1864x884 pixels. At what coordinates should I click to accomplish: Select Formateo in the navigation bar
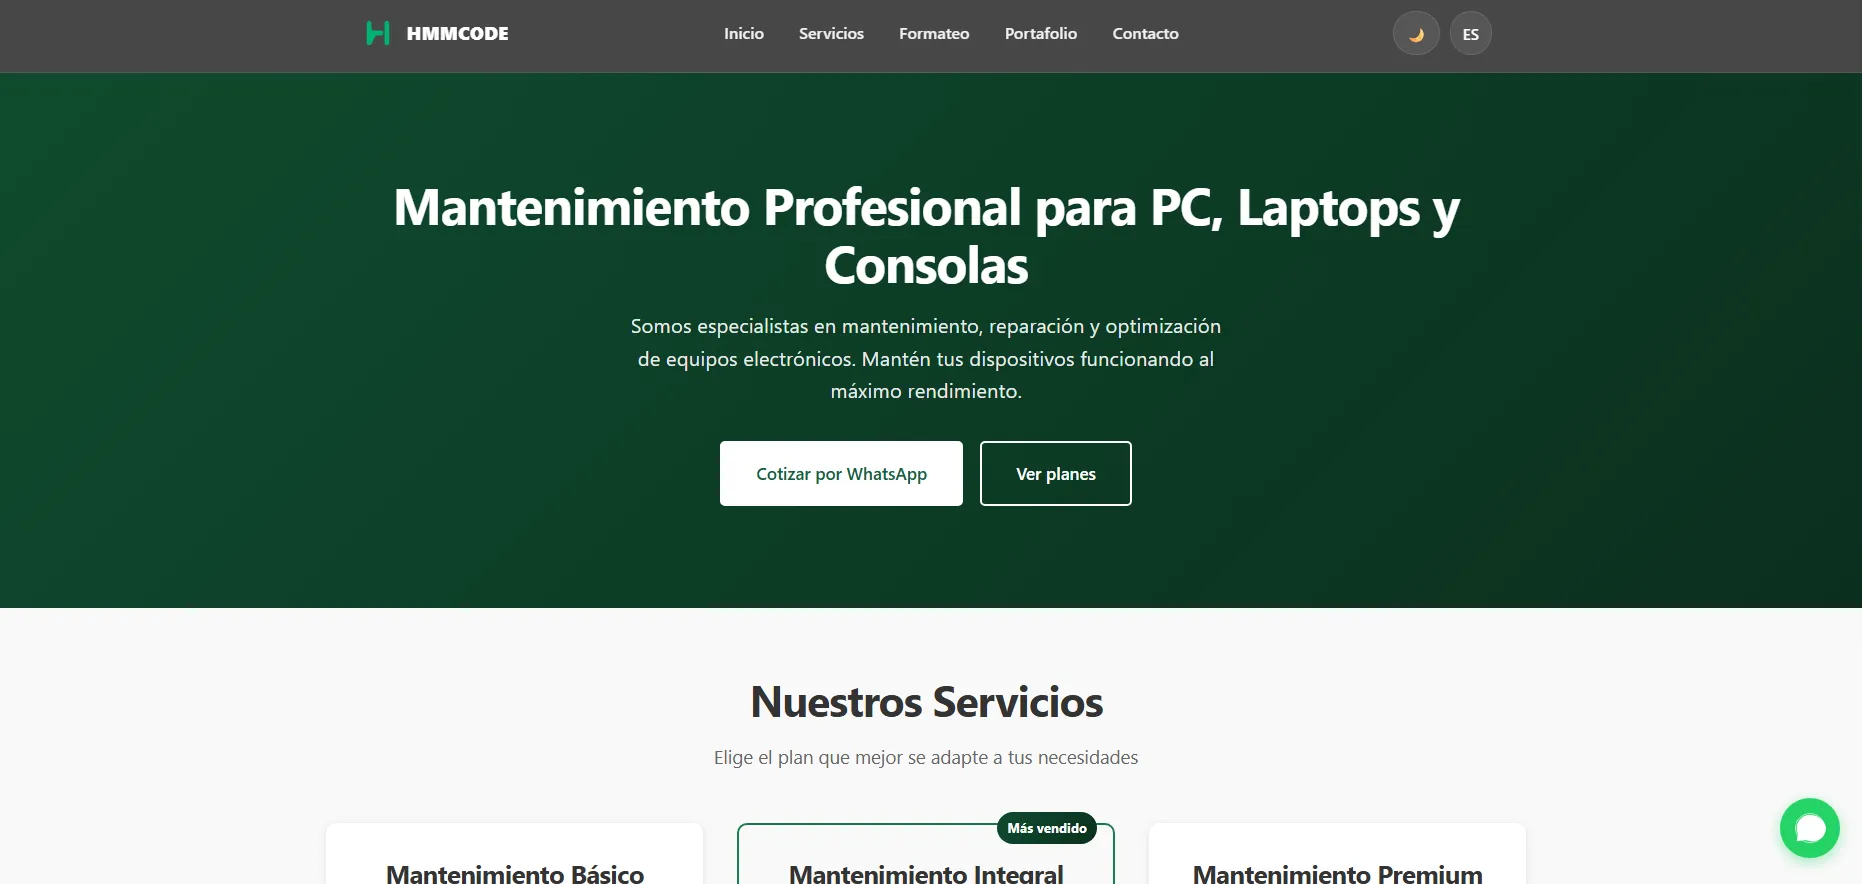click(x=934, y=34)
